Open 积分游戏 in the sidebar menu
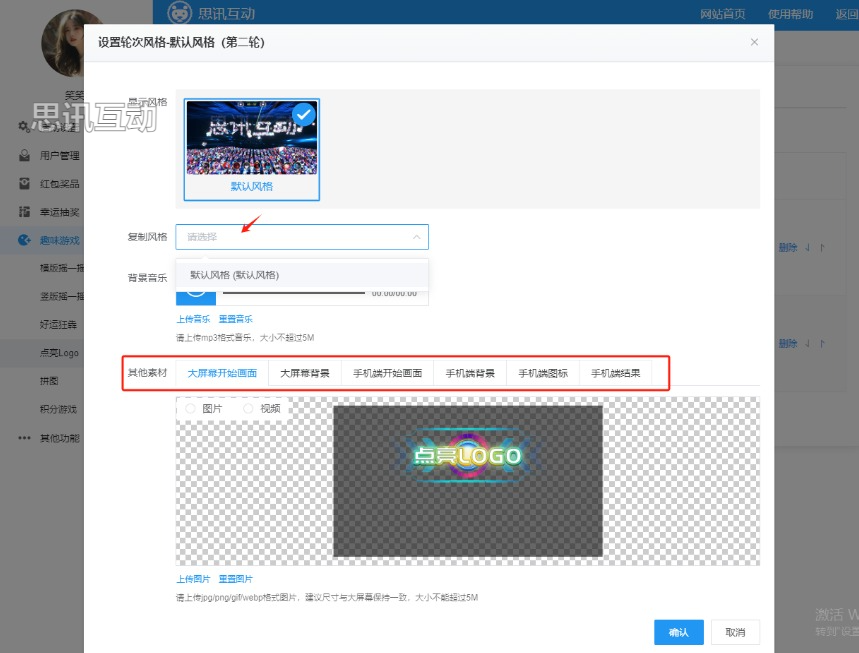Image resolution: width=859 pixels, height=653 pixels. pyautogui.click(x=58, y=409)
